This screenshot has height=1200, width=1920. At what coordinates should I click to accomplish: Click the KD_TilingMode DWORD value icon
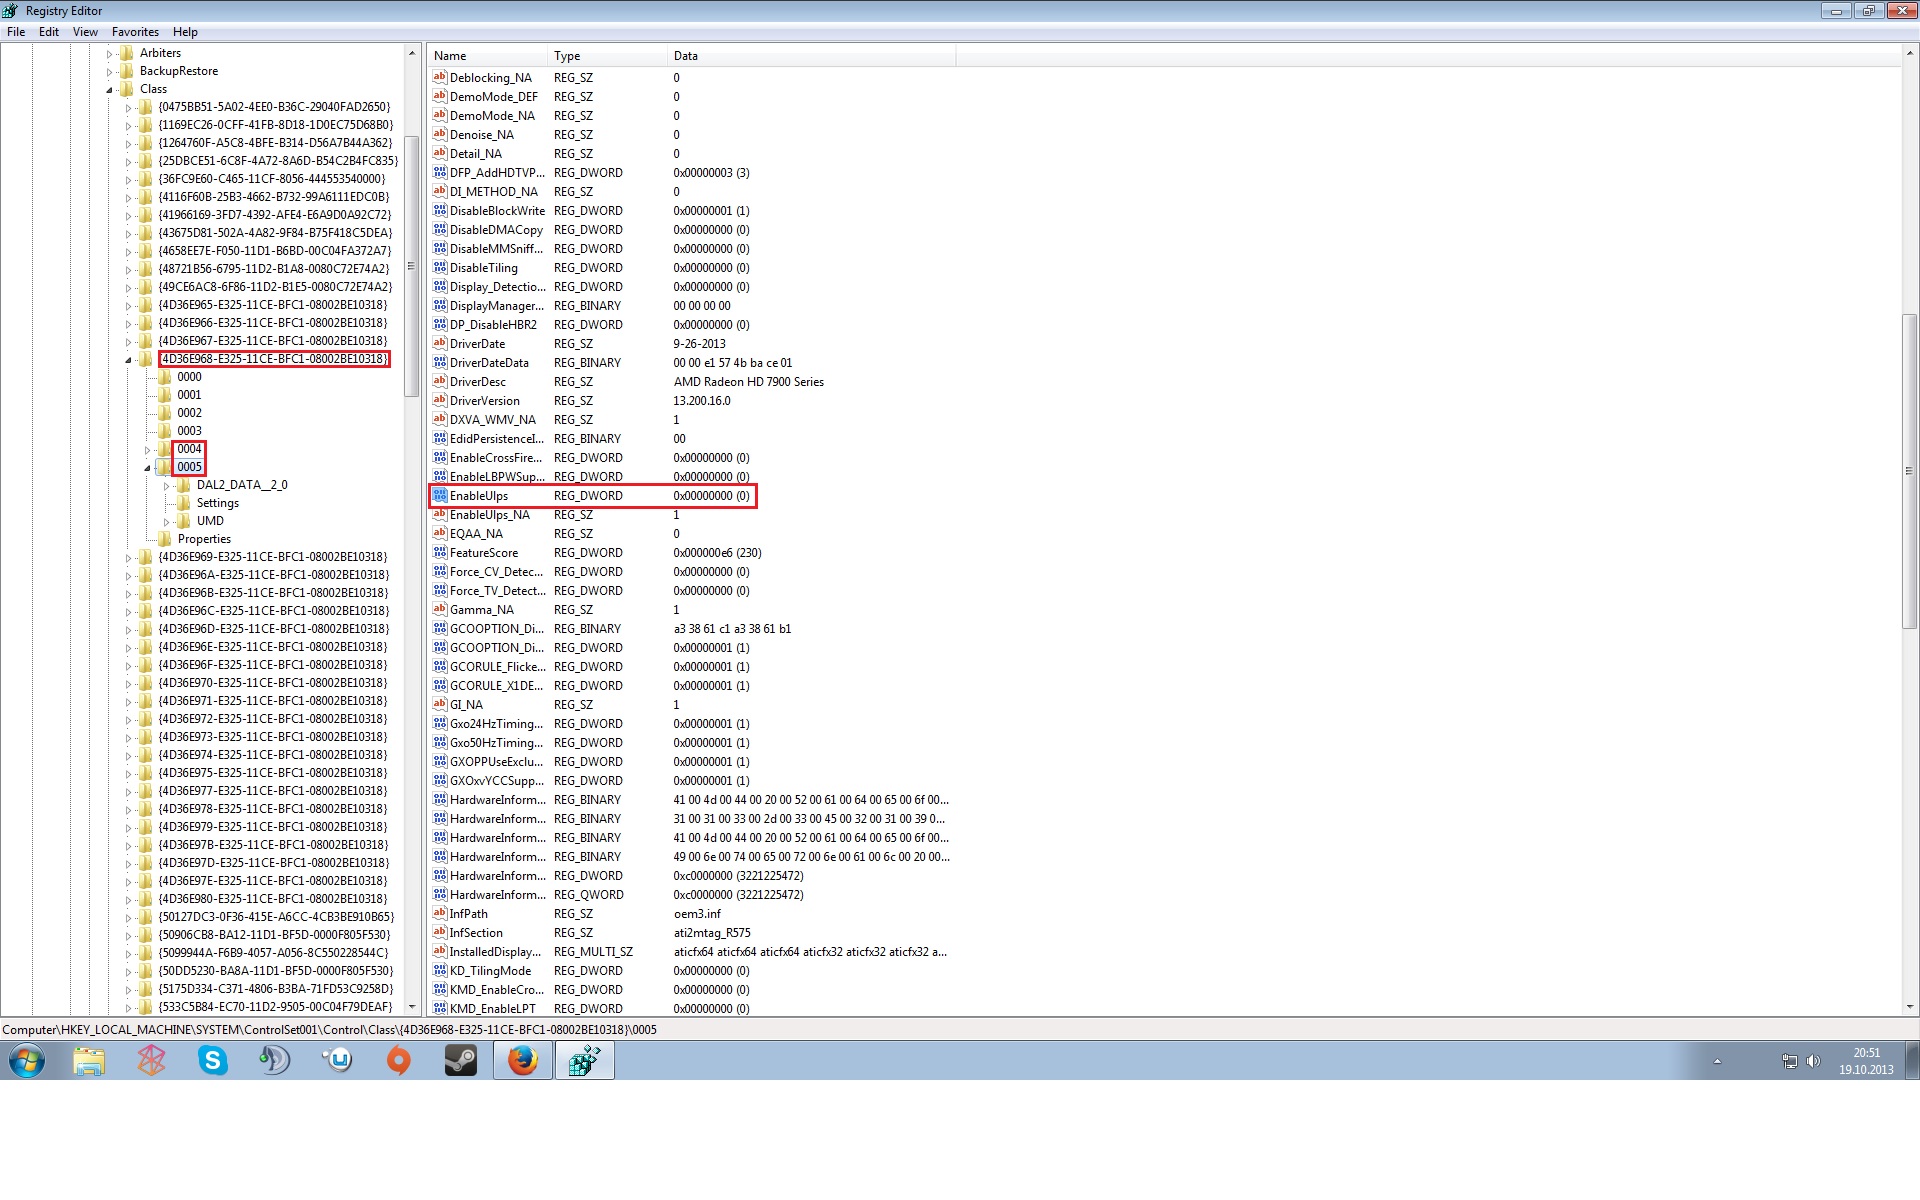point(439,971)
